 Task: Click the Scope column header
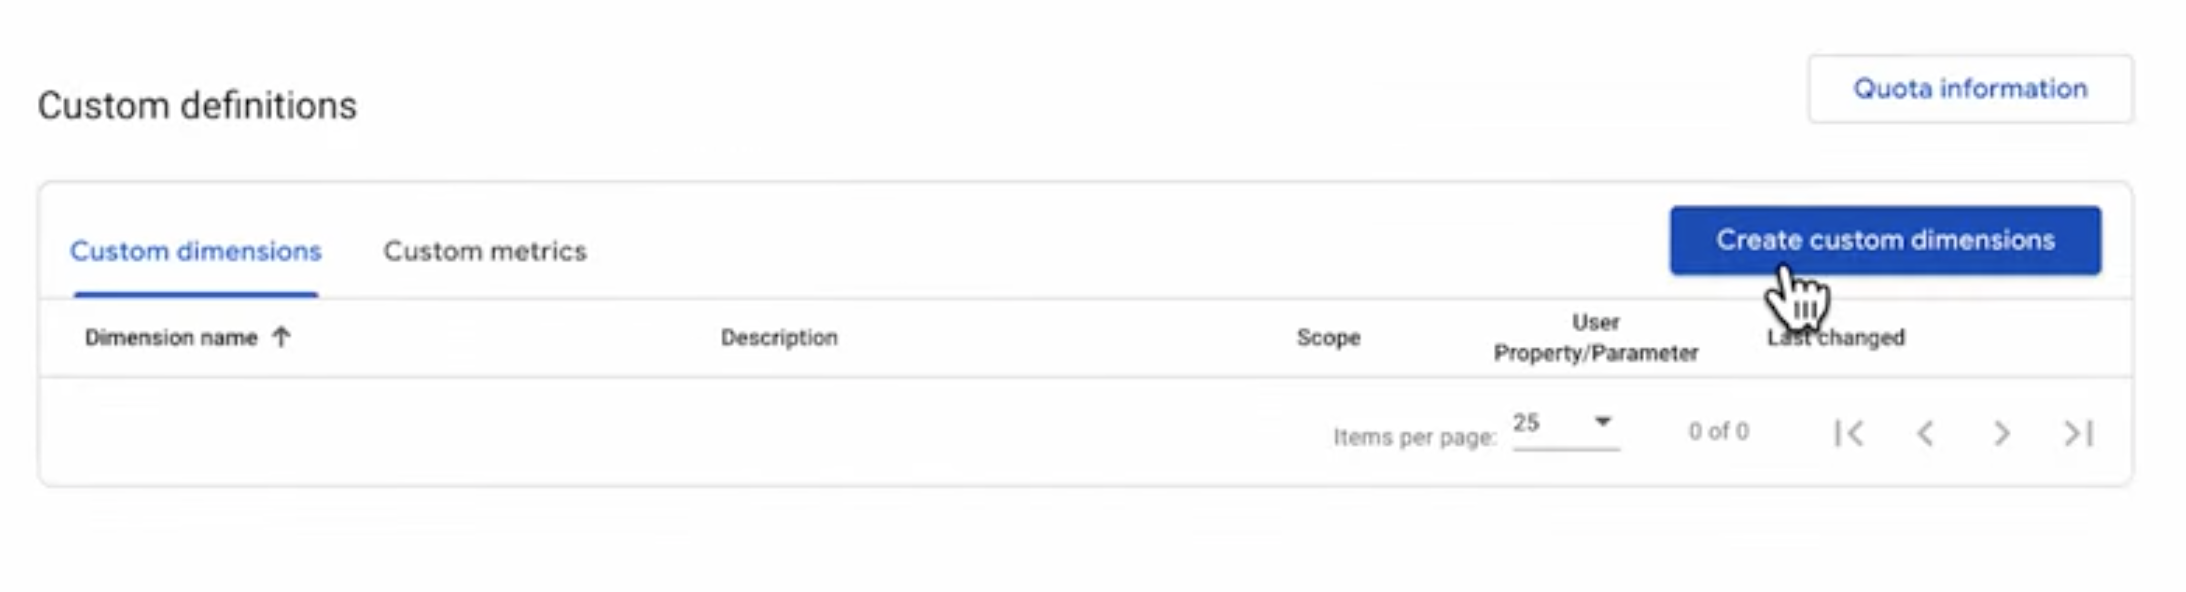point(1328,338)
